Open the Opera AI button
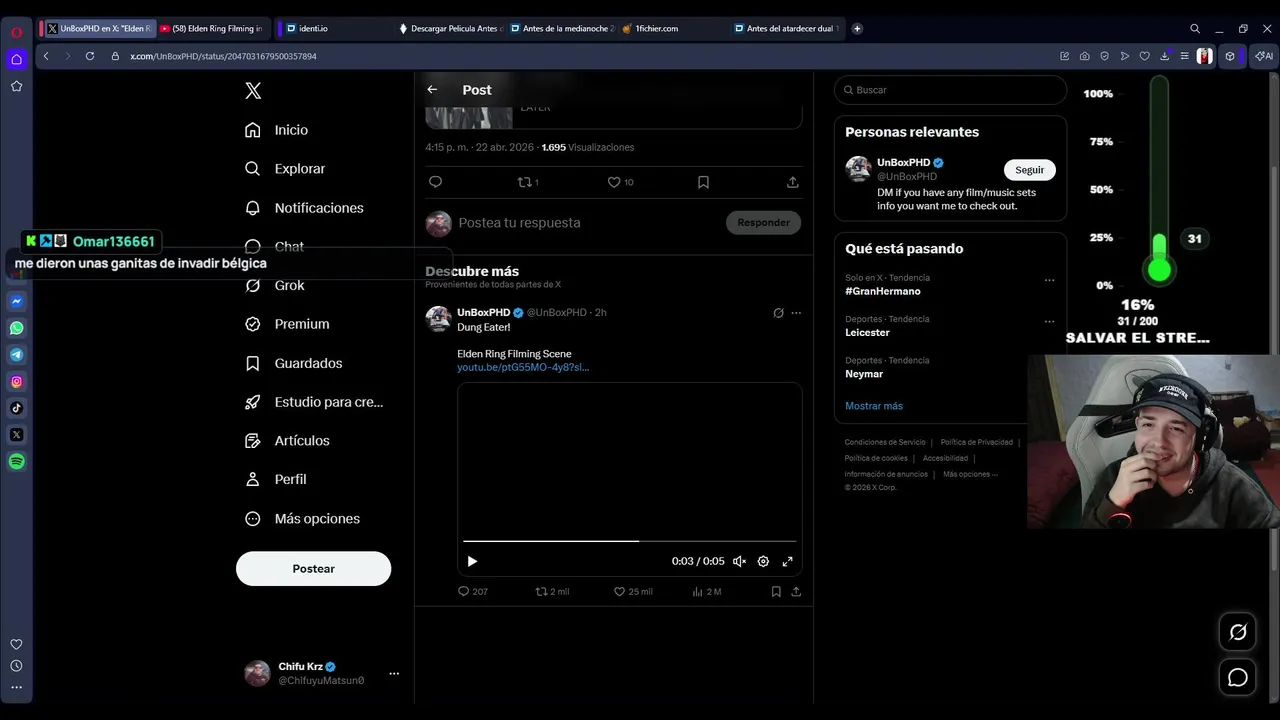 (1265, 56)
